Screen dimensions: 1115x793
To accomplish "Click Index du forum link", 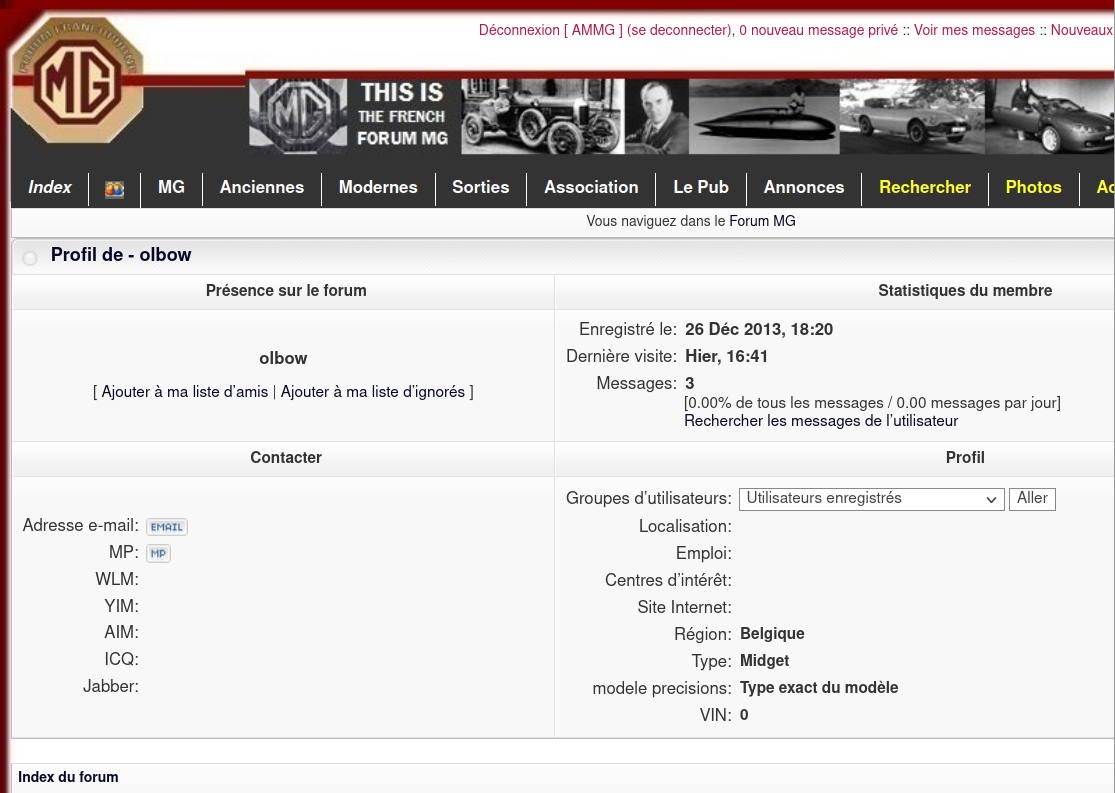I will pyautogui.click(x=68, y=777).
